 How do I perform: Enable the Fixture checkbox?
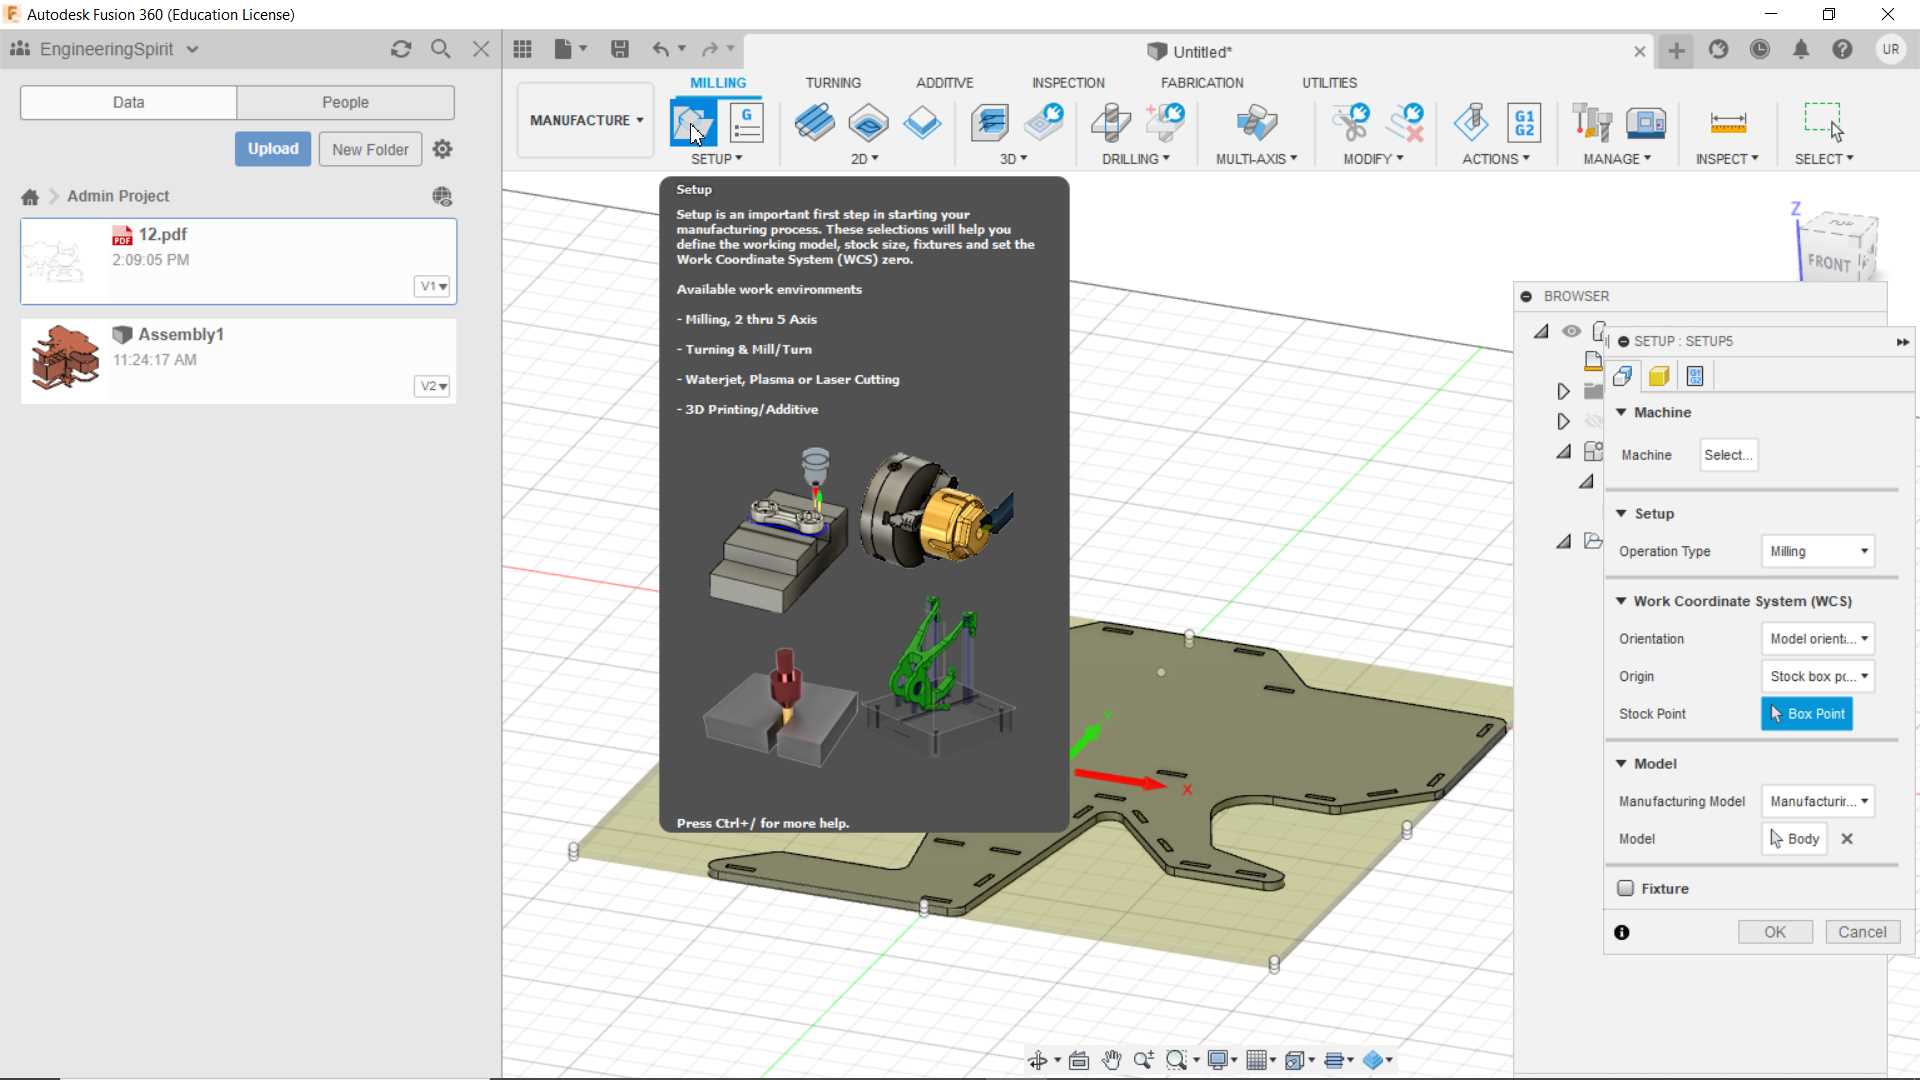click(1626, 888)
